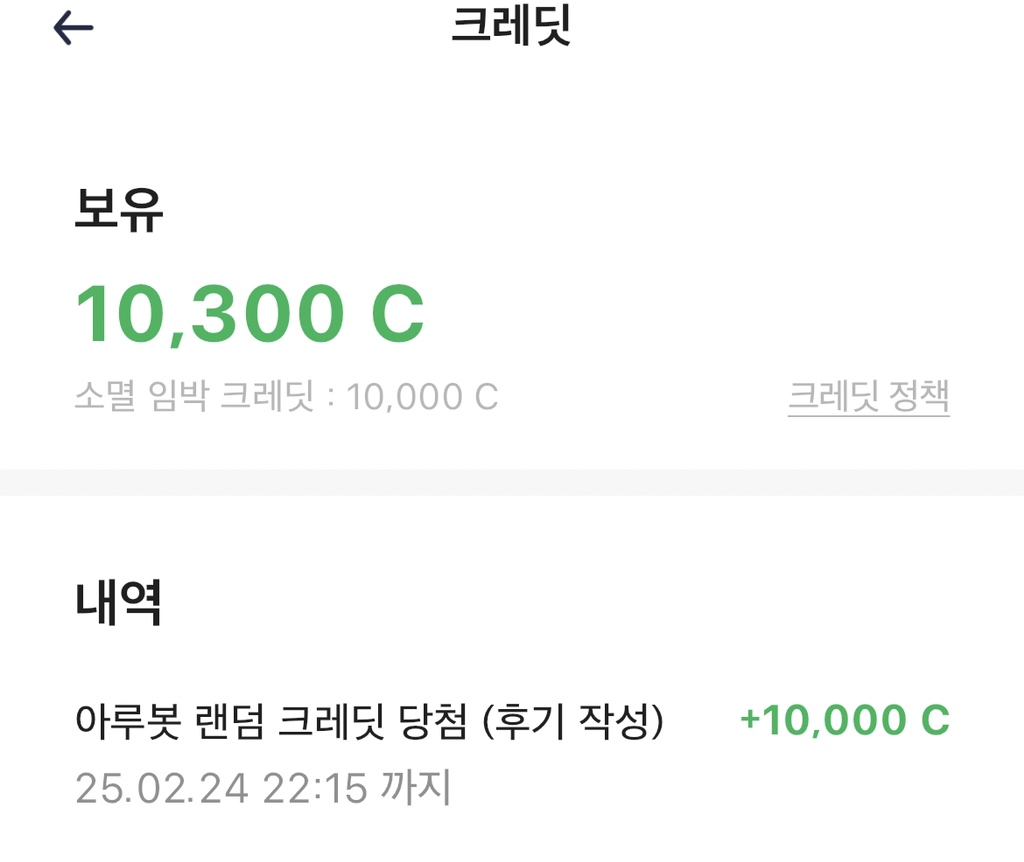The height and width of the screenshot is (862, 1024).
Task: Click the word 까지 after expiry time
Action: click(x=416, y=788)
